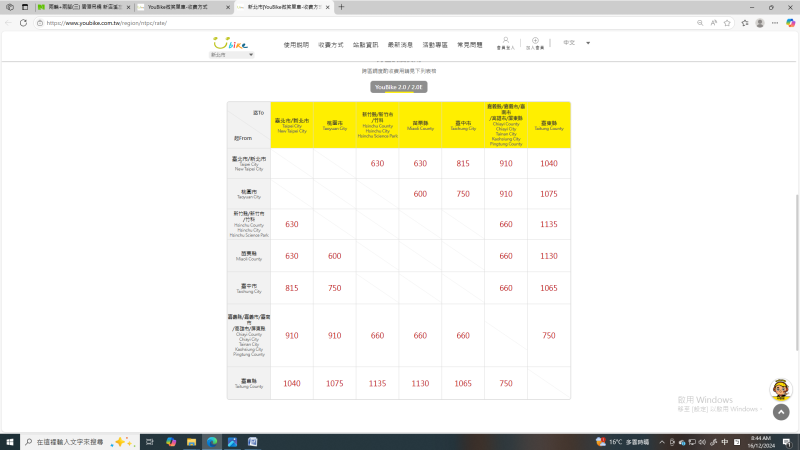Open the 活動專區 navigation menu
The height and width of the screenshot is (450, 800).
coord(435,45)
